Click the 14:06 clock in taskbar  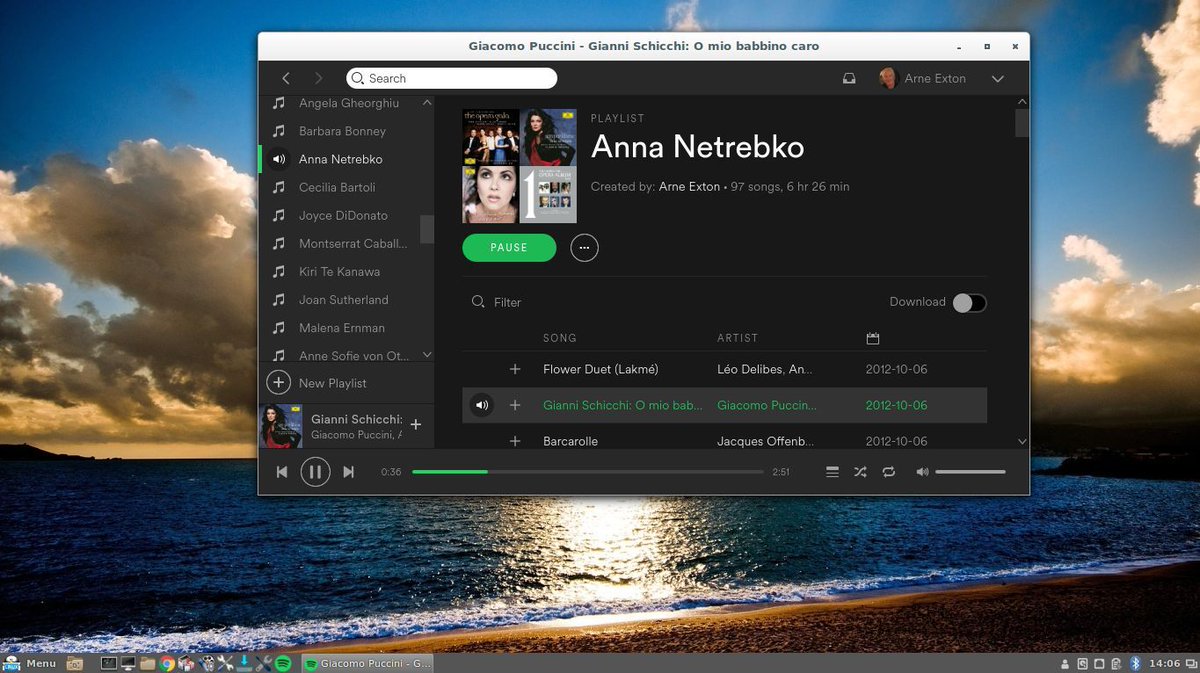tap(1165, 663)
